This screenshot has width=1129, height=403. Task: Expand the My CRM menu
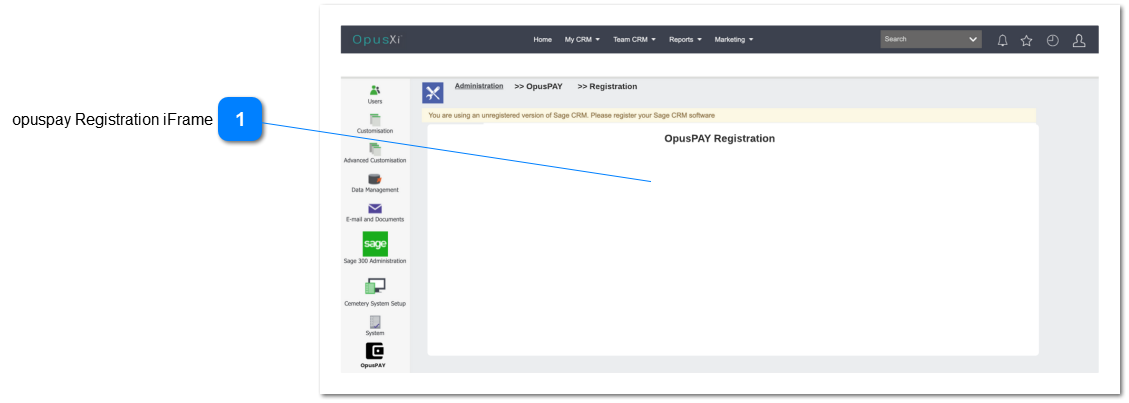click(582, 40)
